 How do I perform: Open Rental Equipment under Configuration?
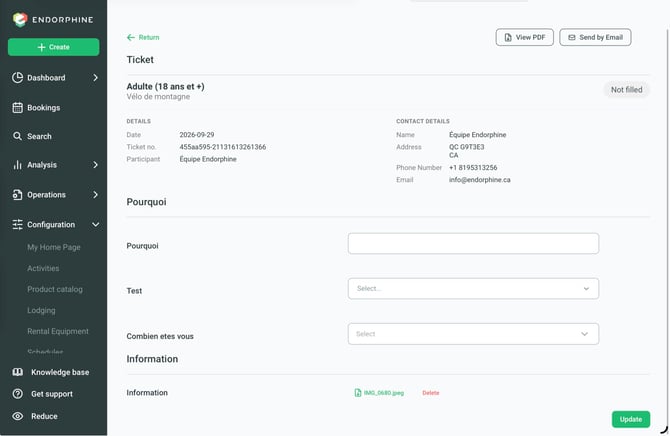pyautogui.click(x=58, y=331)
